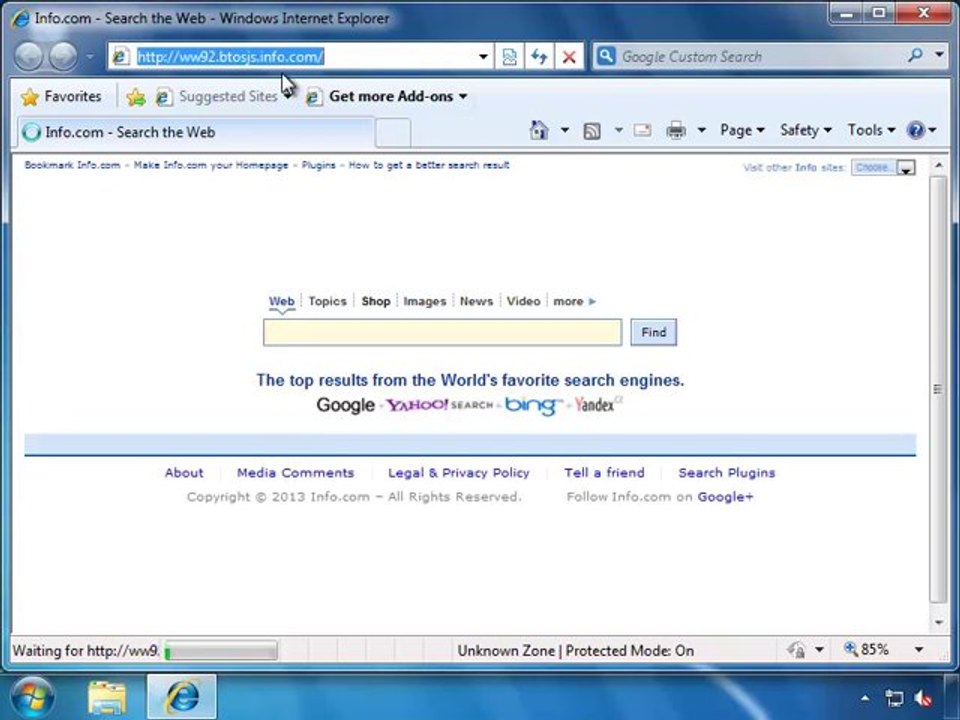
Task: Click the Home icon in command bar
Action: pos(539,130)
